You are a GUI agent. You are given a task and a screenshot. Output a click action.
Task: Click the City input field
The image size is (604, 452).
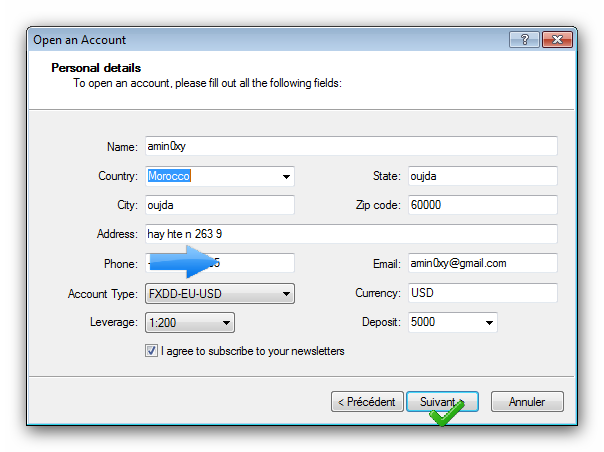(220, 205)
